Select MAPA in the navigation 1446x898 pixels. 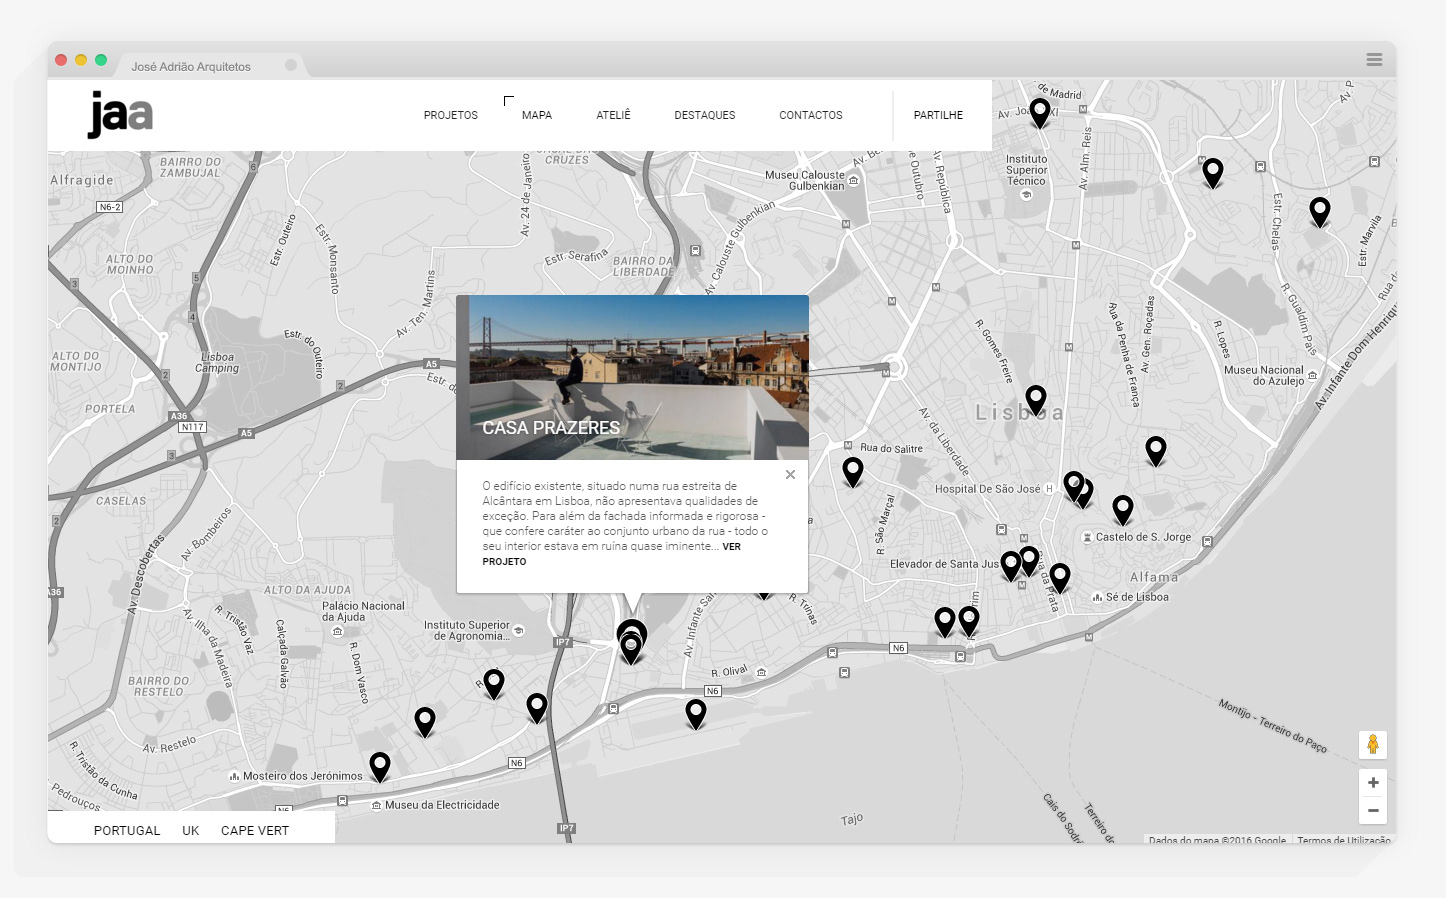point(537,116)
